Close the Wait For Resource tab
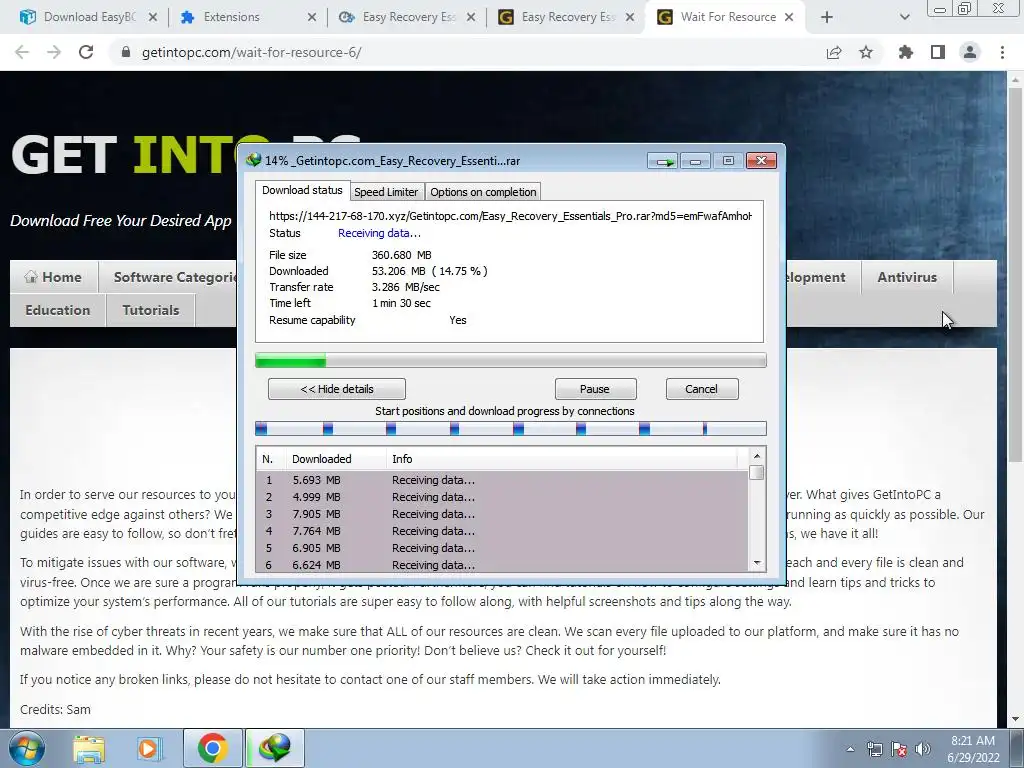1024x768 pixels. [x=789, y=18]
